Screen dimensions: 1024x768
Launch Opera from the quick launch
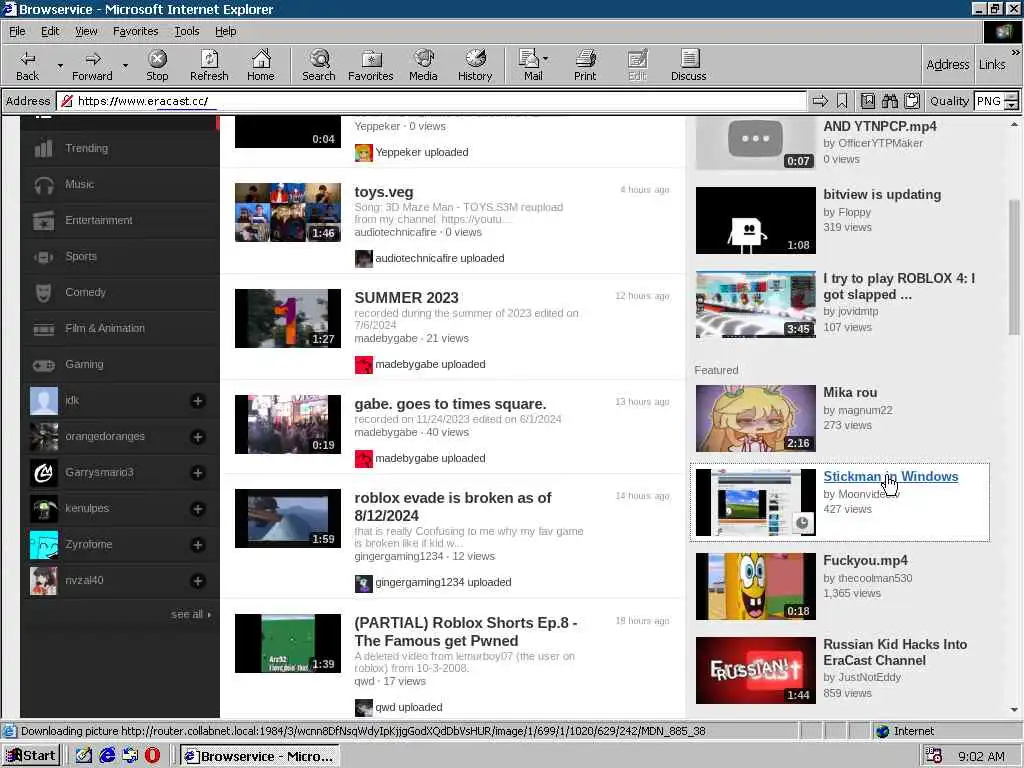pyautogui.click(x=152, y=756)
